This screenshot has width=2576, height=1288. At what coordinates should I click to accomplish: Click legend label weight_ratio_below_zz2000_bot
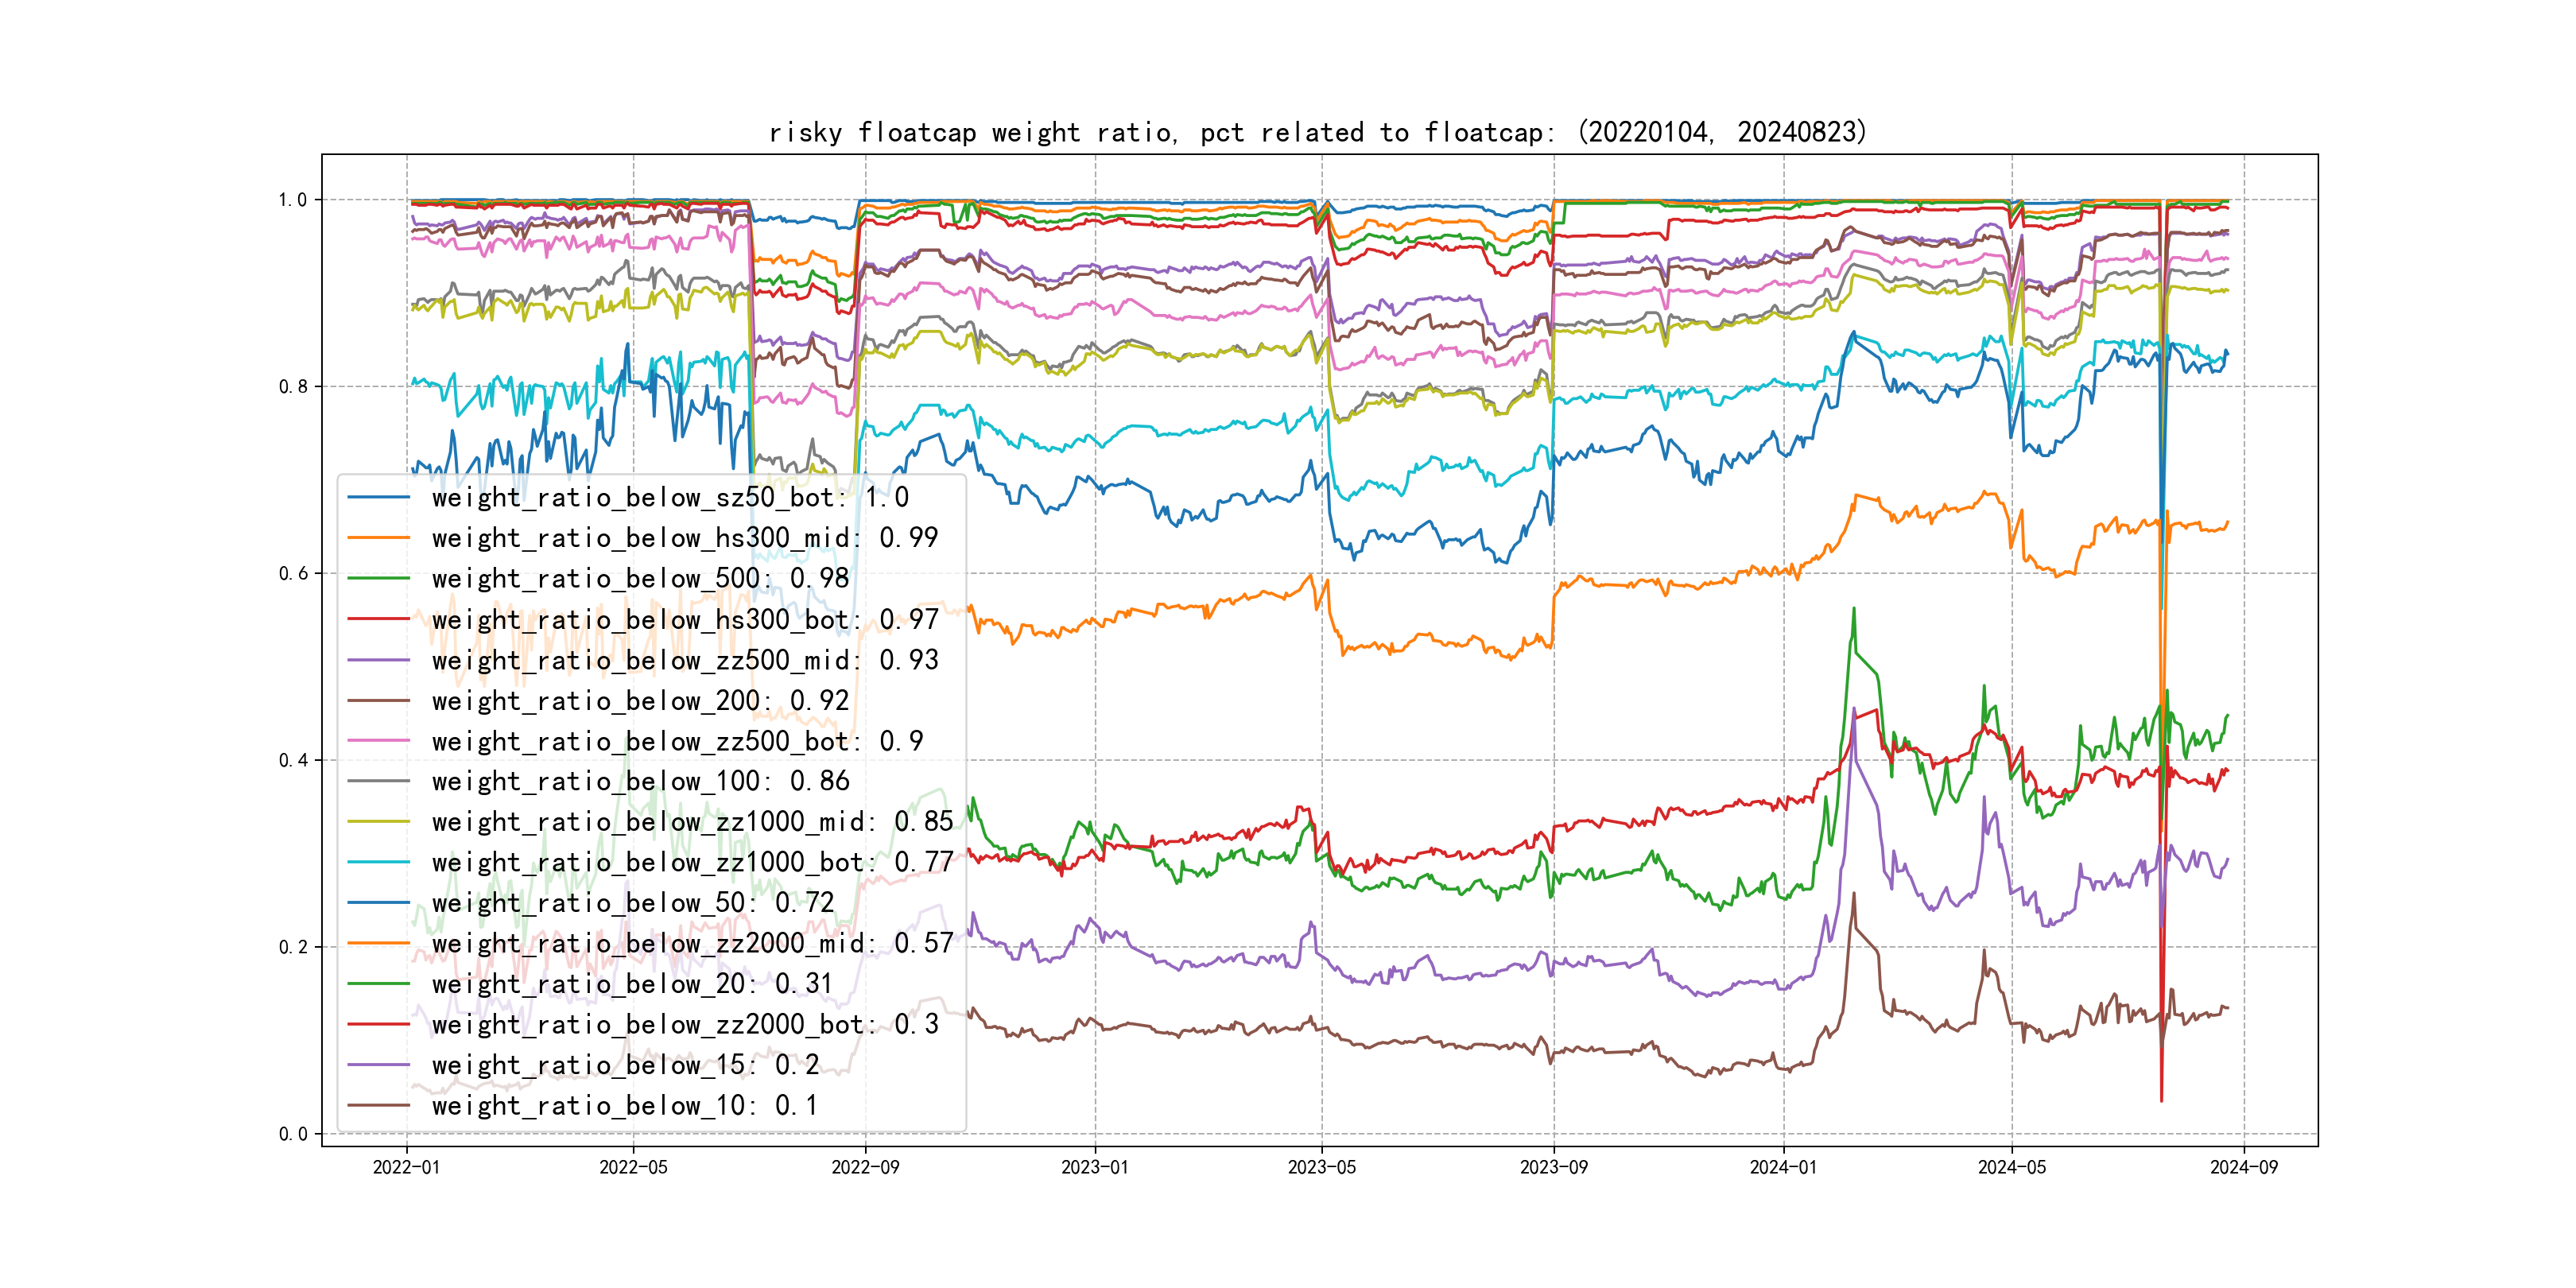click(x=684, y=1024)
